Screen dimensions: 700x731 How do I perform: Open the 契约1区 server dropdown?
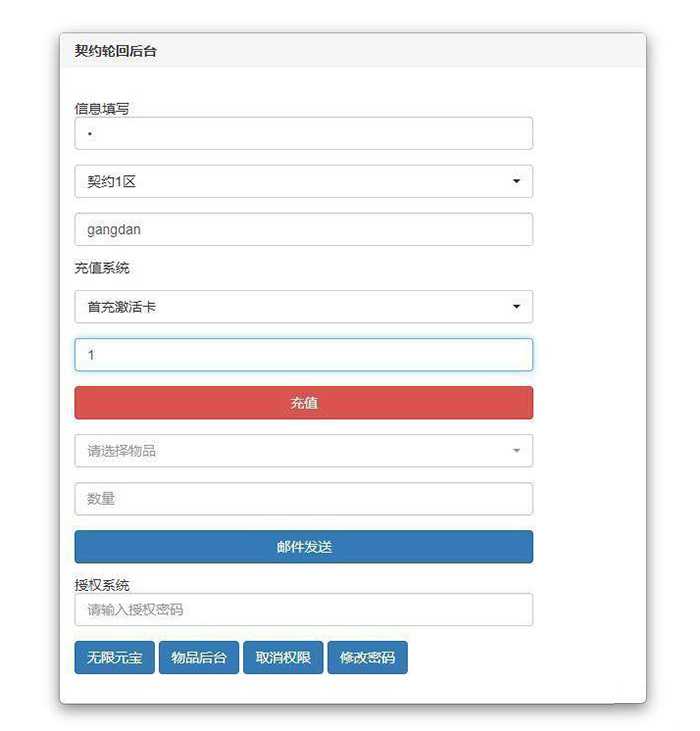tap(303, 182)
